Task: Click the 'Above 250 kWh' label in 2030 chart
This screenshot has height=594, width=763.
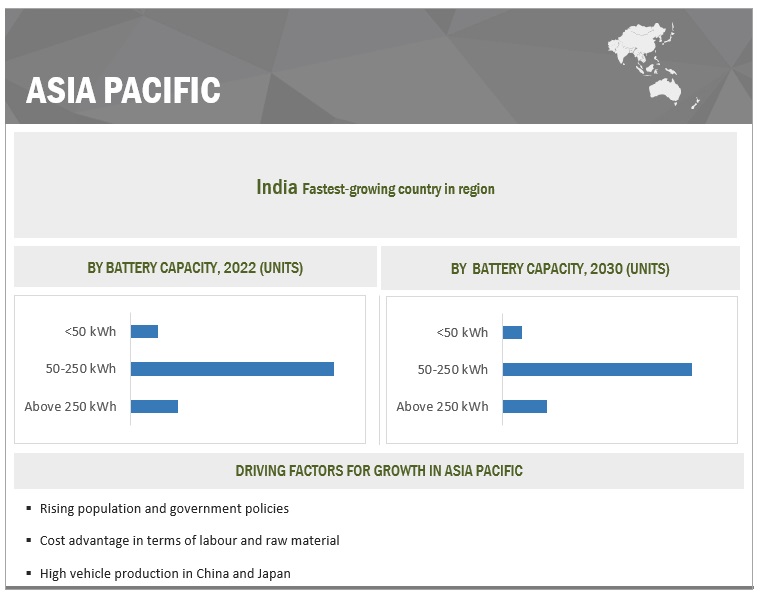Action: point(442,406)
